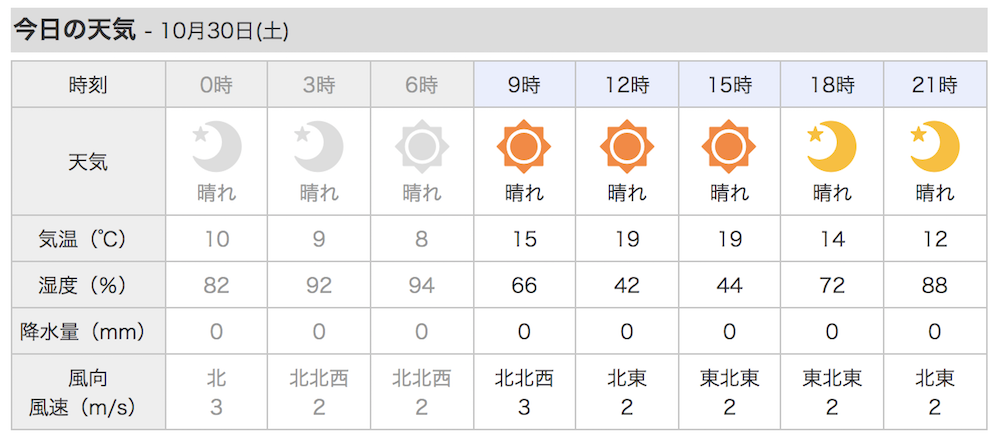Click the yellow moon icon under 18時

[x=832, y=147]
